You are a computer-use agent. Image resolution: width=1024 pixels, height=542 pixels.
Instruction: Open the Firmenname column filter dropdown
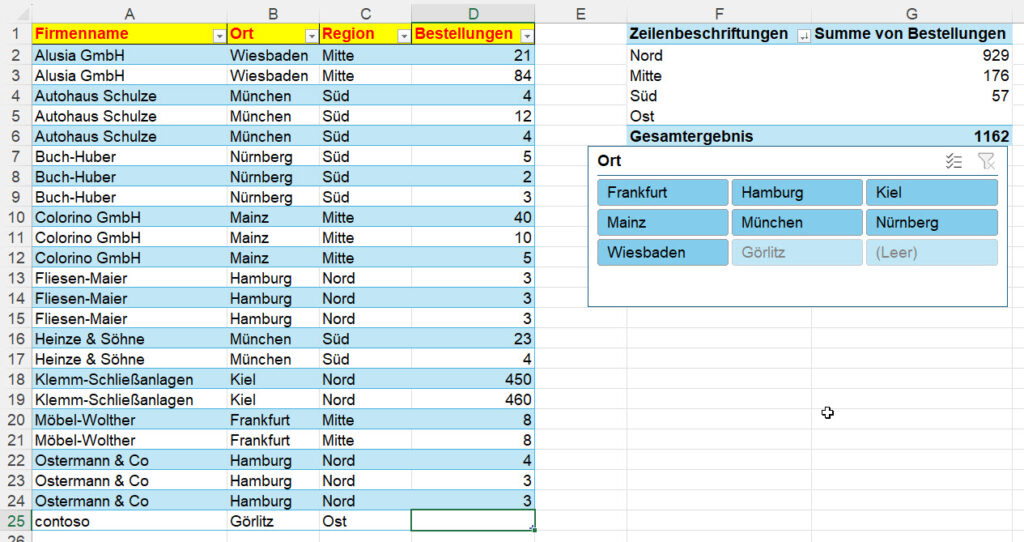coord(219,35)
